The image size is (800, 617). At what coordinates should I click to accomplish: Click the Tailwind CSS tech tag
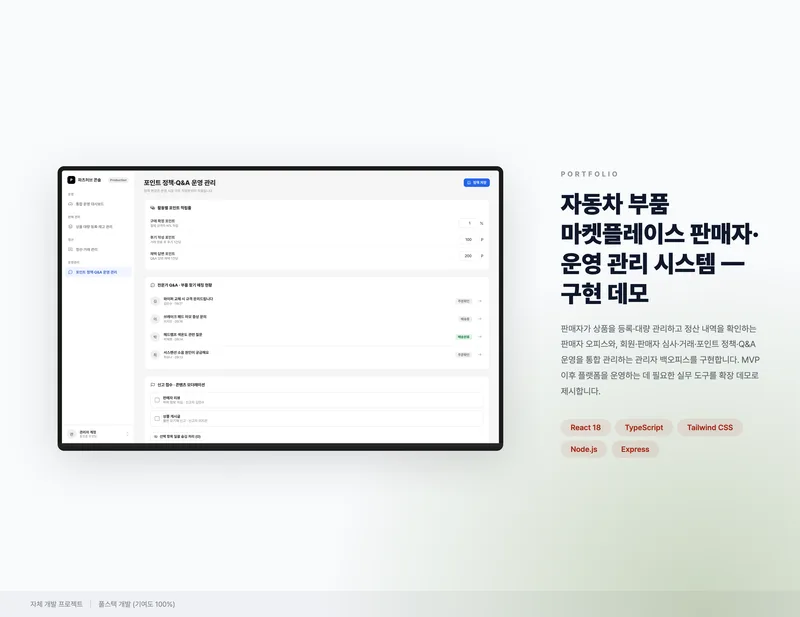[x=710, y=428]
